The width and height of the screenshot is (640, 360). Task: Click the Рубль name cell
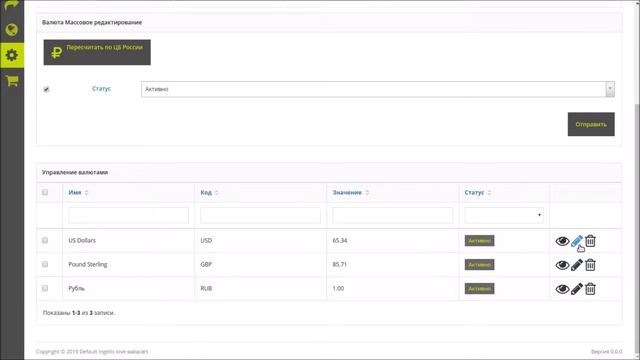click(x=76, y=288)
